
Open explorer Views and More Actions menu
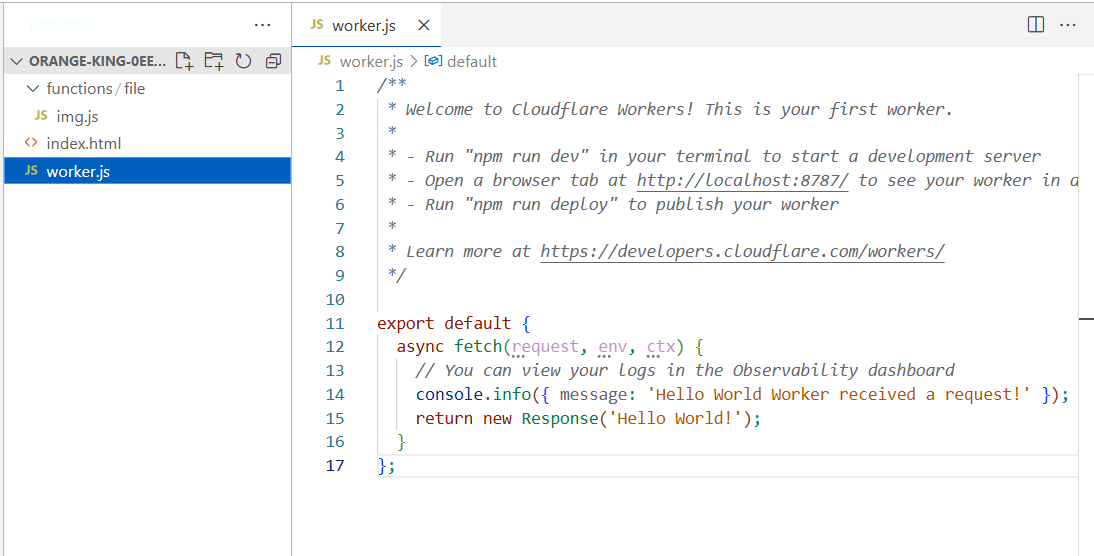(x=262, y=25)
